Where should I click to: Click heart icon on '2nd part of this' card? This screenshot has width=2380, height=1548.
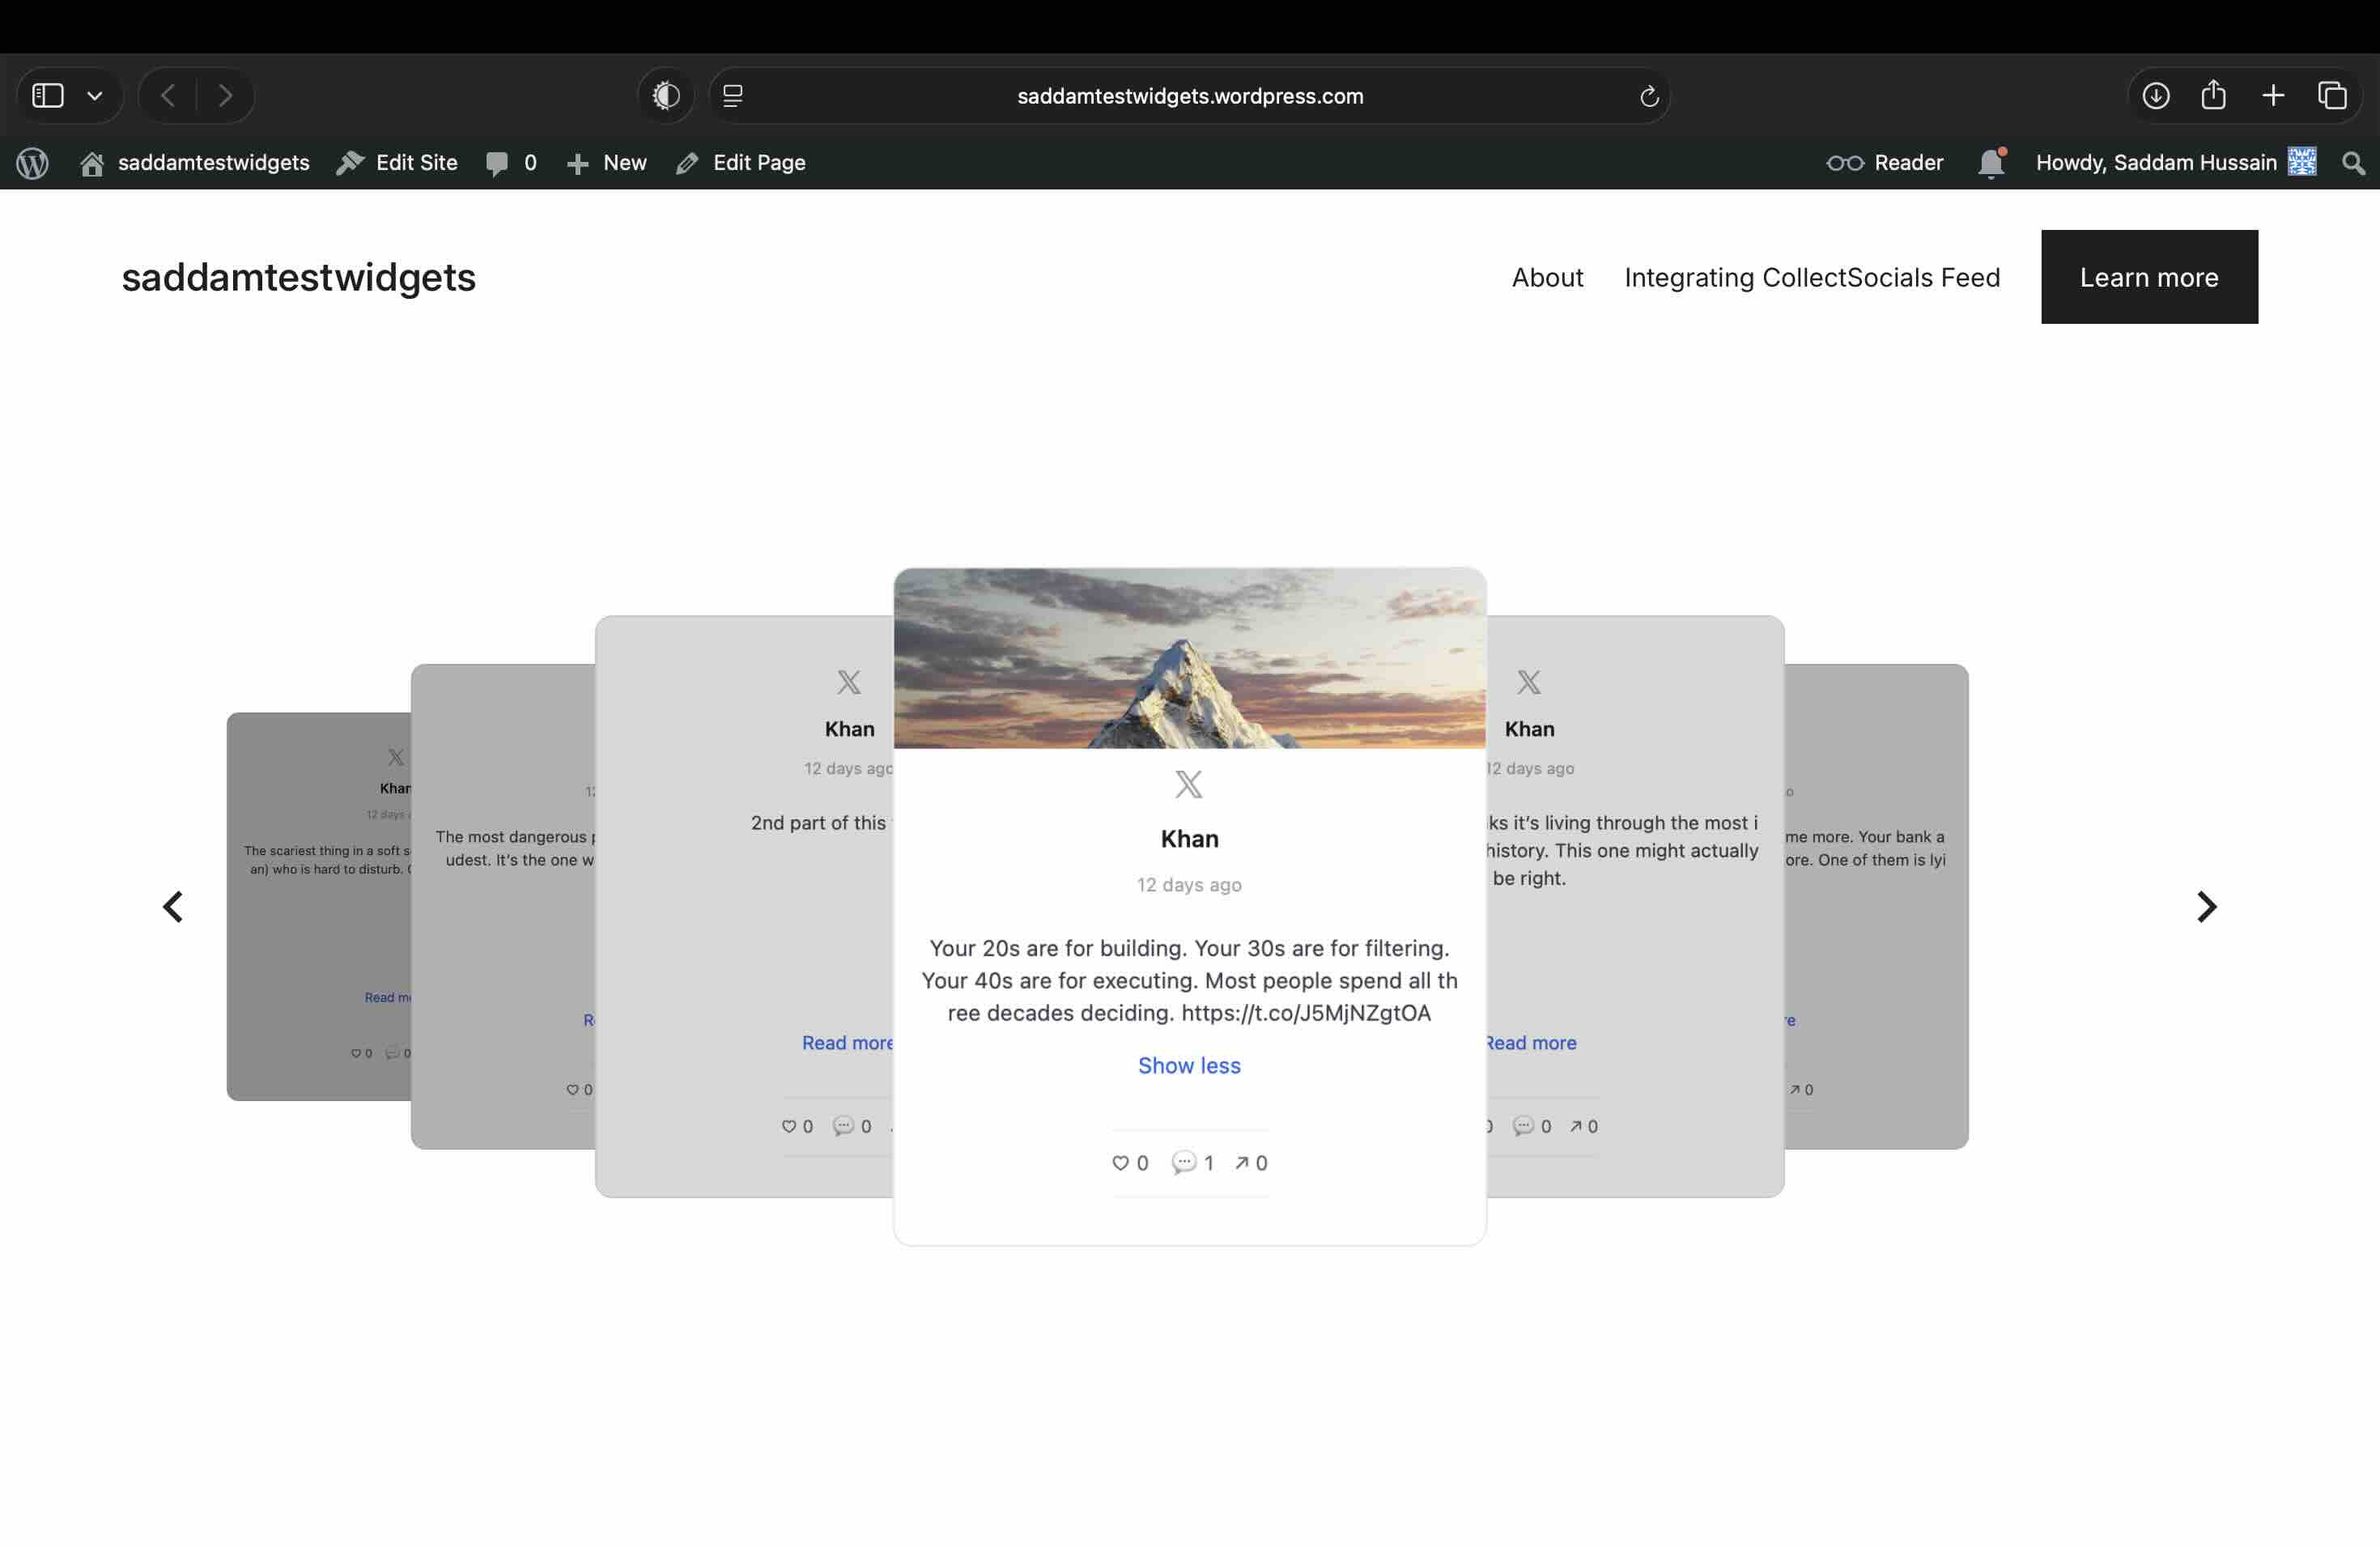789,1126
